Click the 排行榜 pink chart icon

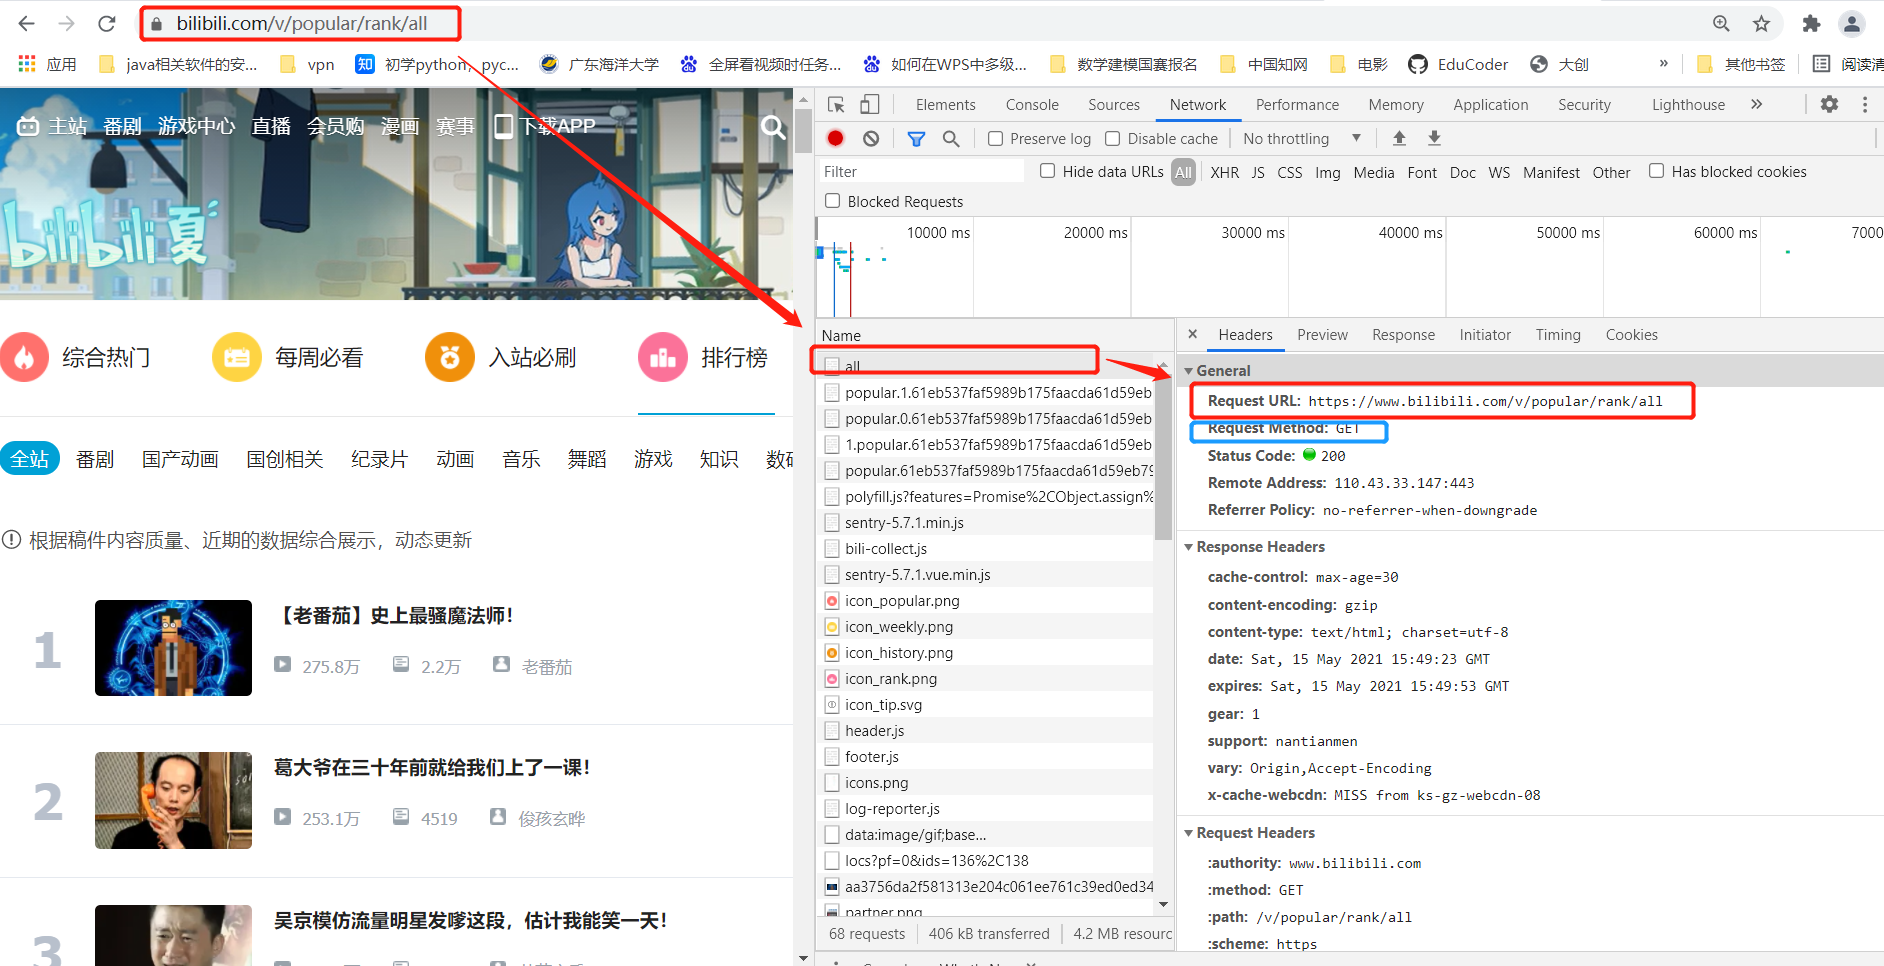663,357
